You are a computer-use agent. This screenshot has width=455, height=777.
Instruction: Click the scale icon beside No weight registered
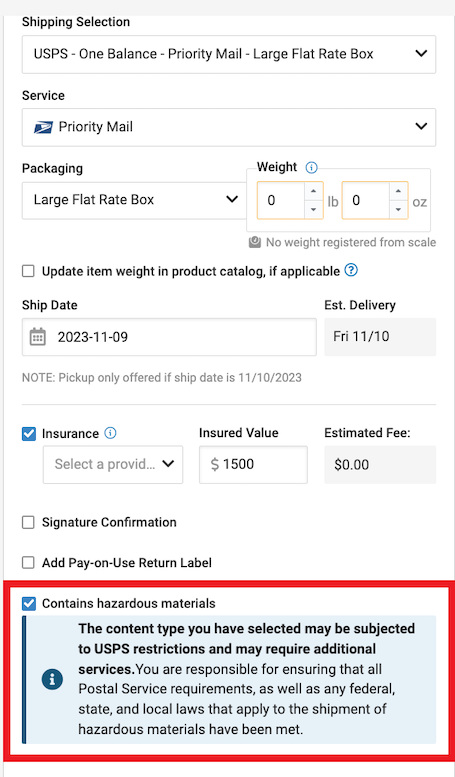(x=255, y=242)
